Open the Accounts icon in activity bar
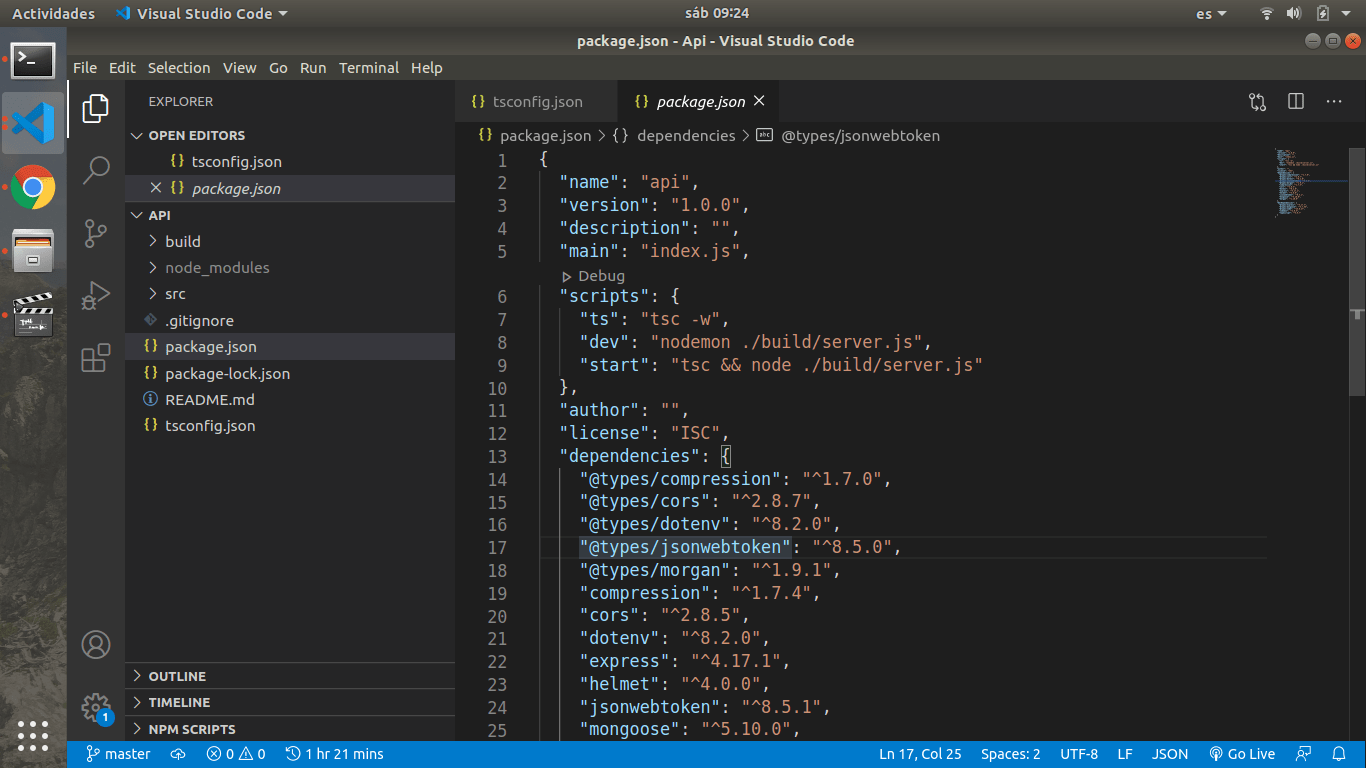Screen dimensions: 1366x768 coord(96,645)
